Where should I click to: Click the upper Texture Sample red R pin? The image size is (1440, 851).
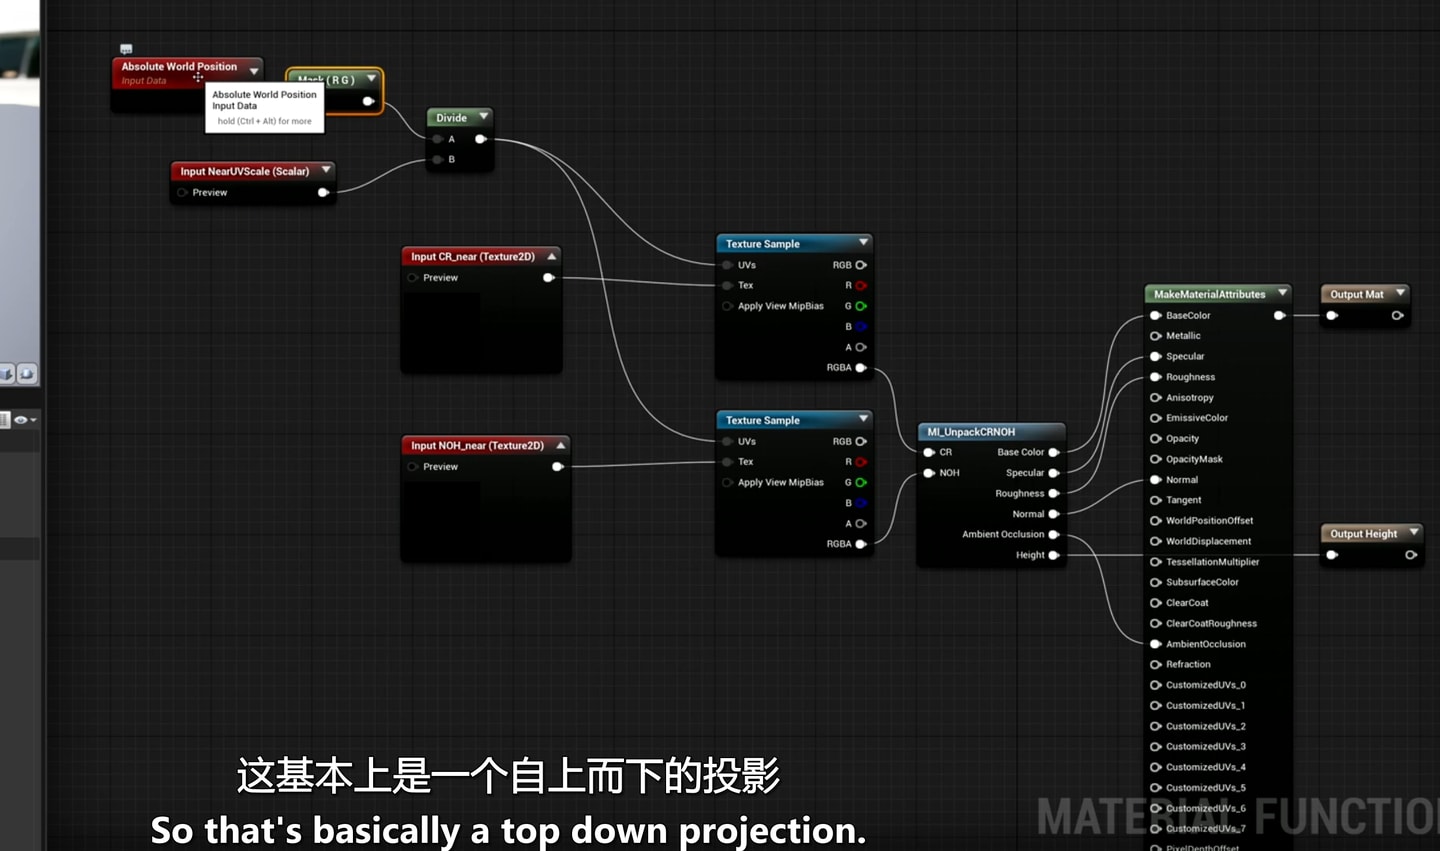click(x=861, y=285)
